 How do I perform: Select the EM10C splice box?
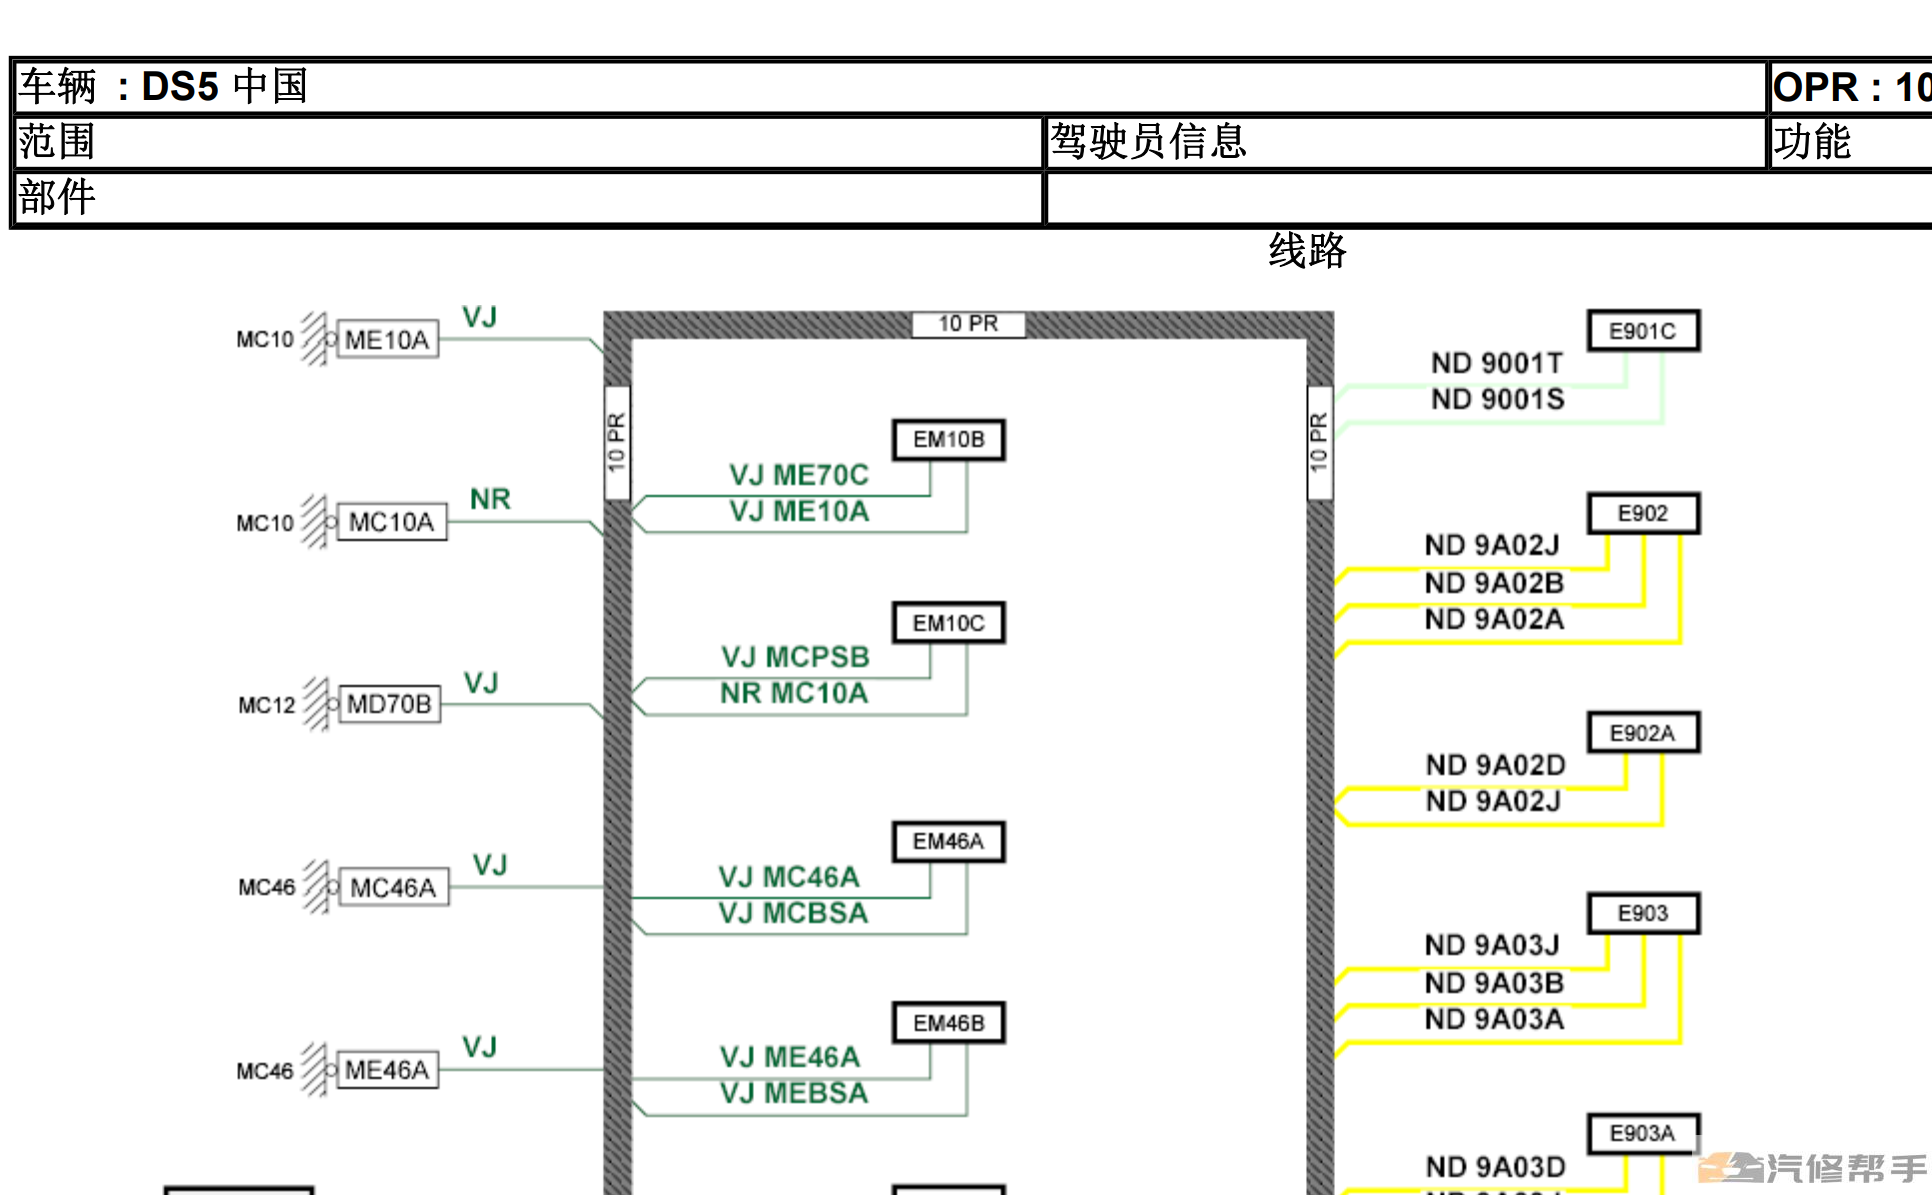tap(948, 623)
